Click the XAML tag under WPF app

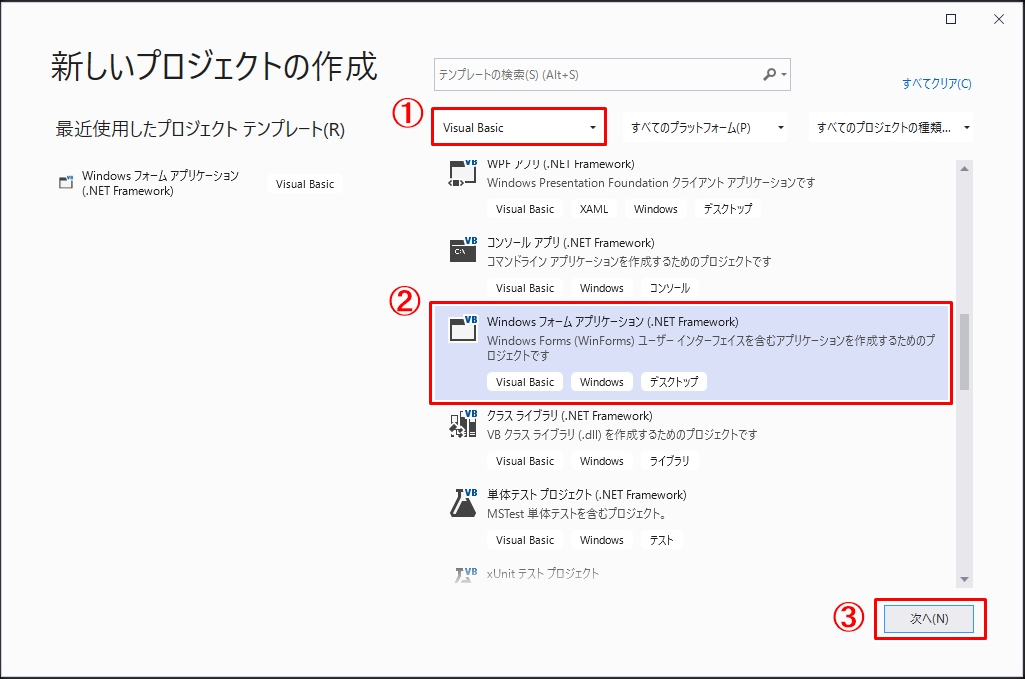pyautogui.click(x=594, y=209)
